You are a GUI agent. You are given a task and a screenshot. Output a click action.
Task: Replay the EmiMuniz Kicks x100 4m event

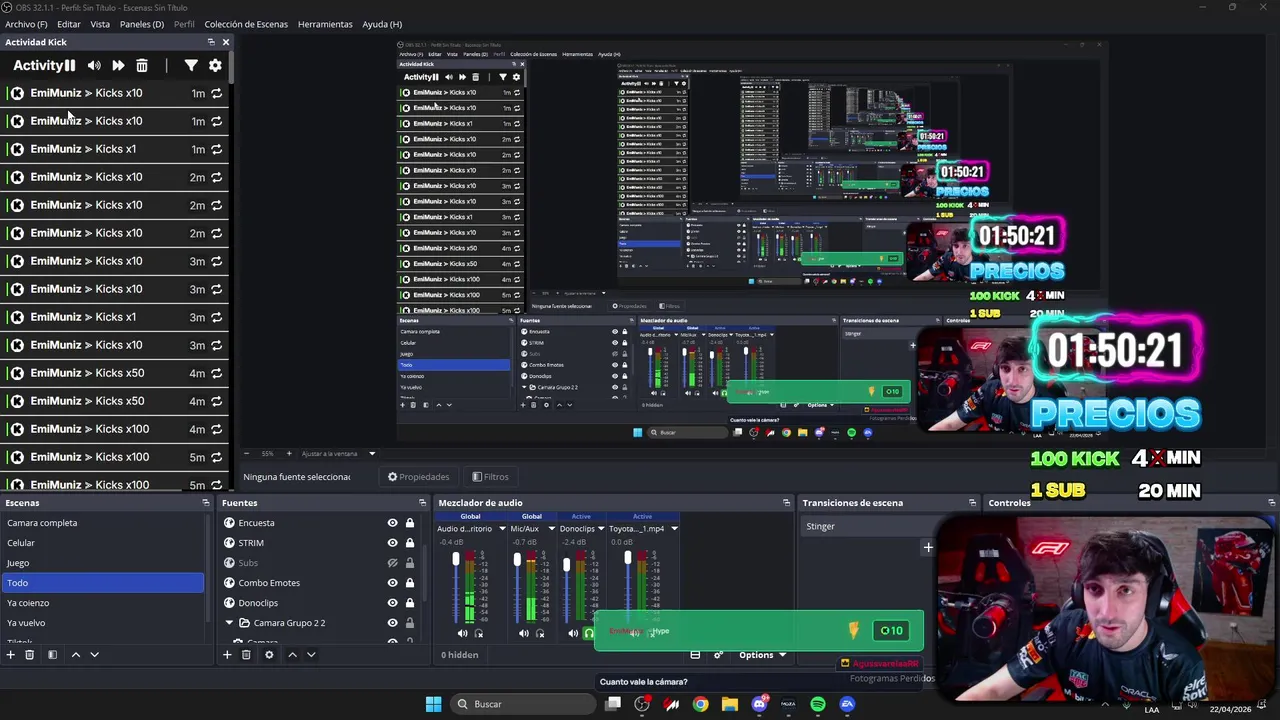pyautogui.click(x=216, y=429)
